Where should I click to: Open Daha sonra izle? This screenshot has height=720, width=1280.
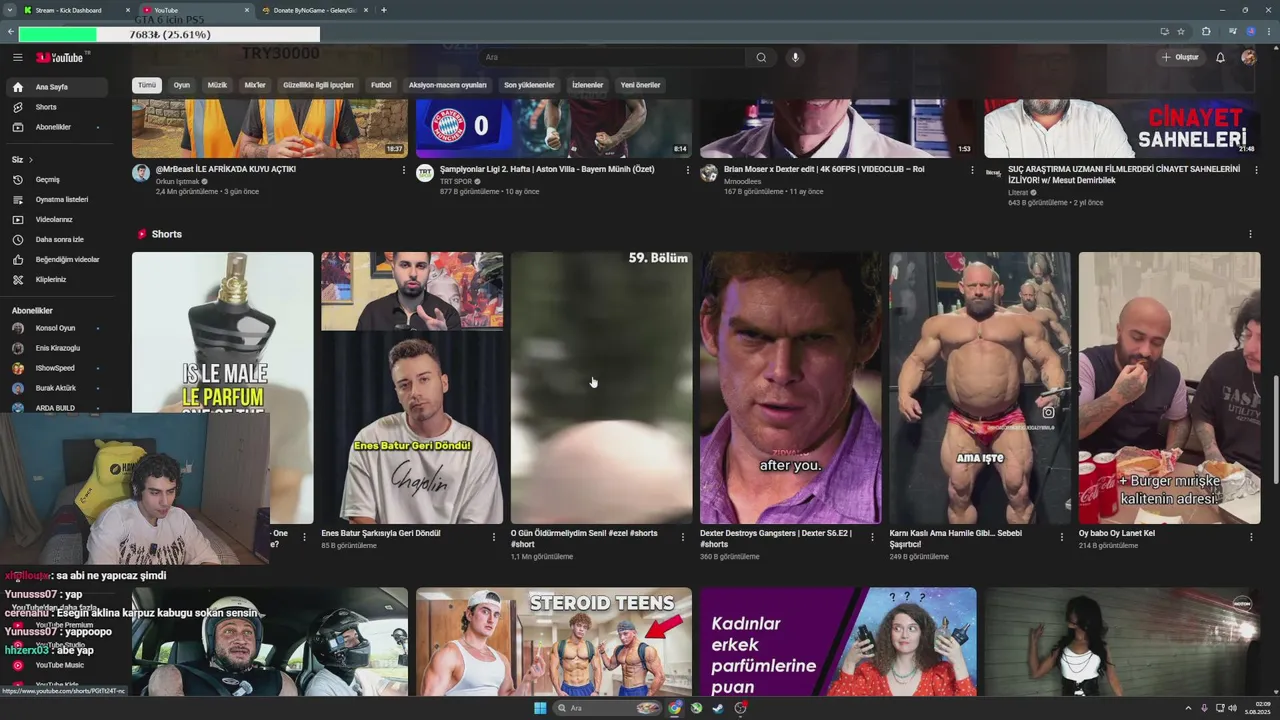point(56,240)
